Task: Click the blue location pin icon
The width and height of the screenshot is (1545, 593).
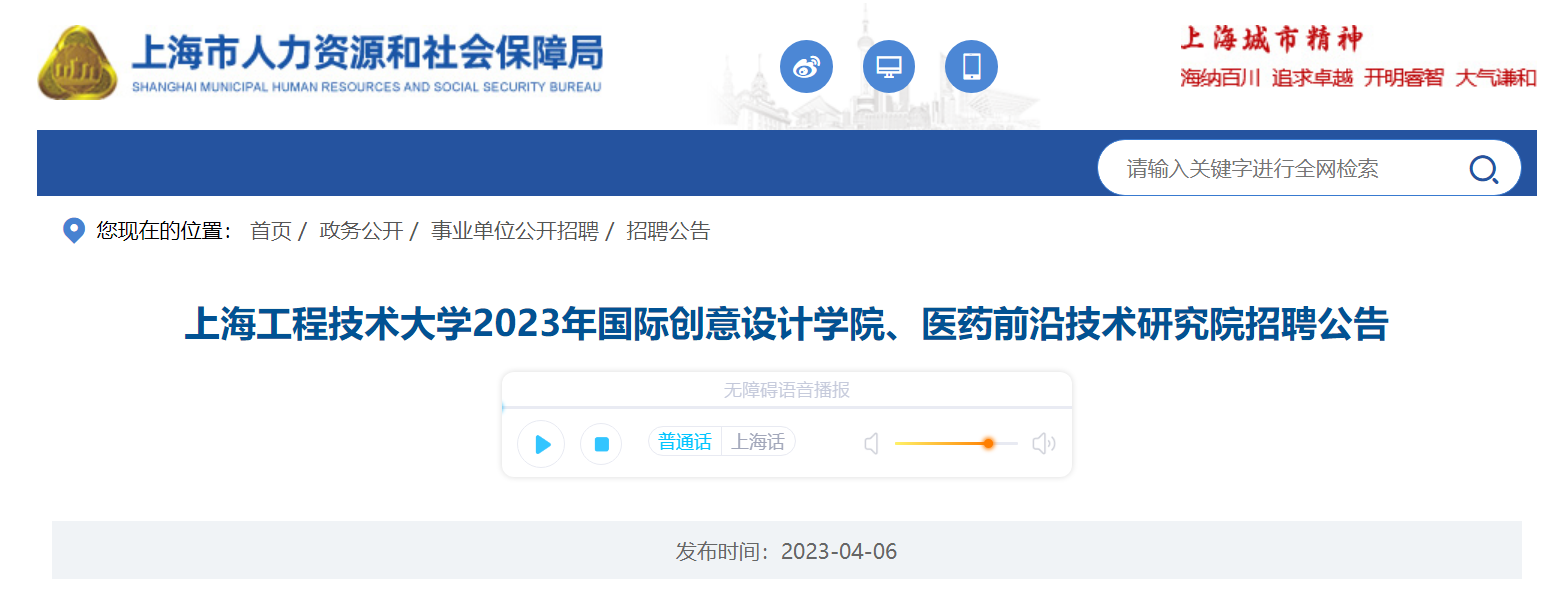Action: point(73,231)
